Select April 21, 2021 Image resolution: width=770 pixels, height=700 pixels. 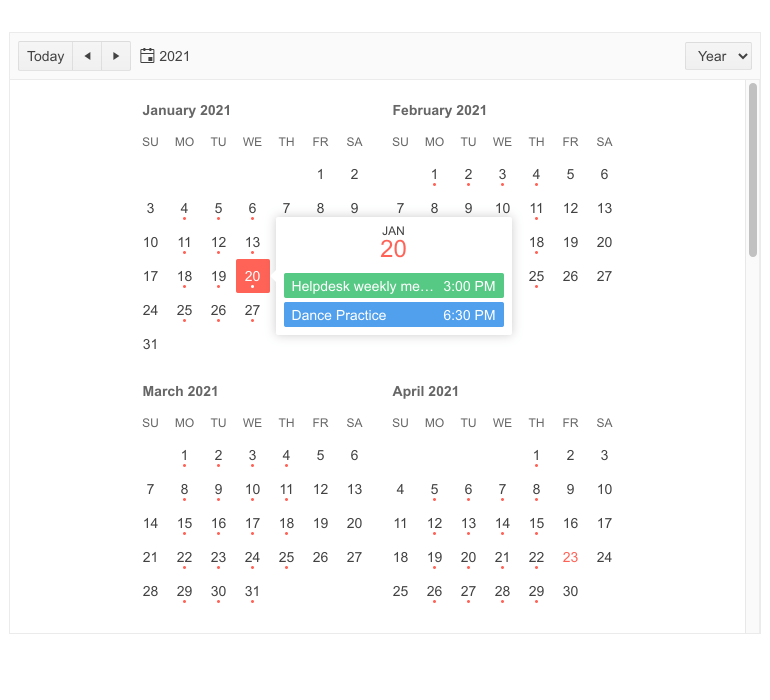pyautogui.click(x=502, y=557)
